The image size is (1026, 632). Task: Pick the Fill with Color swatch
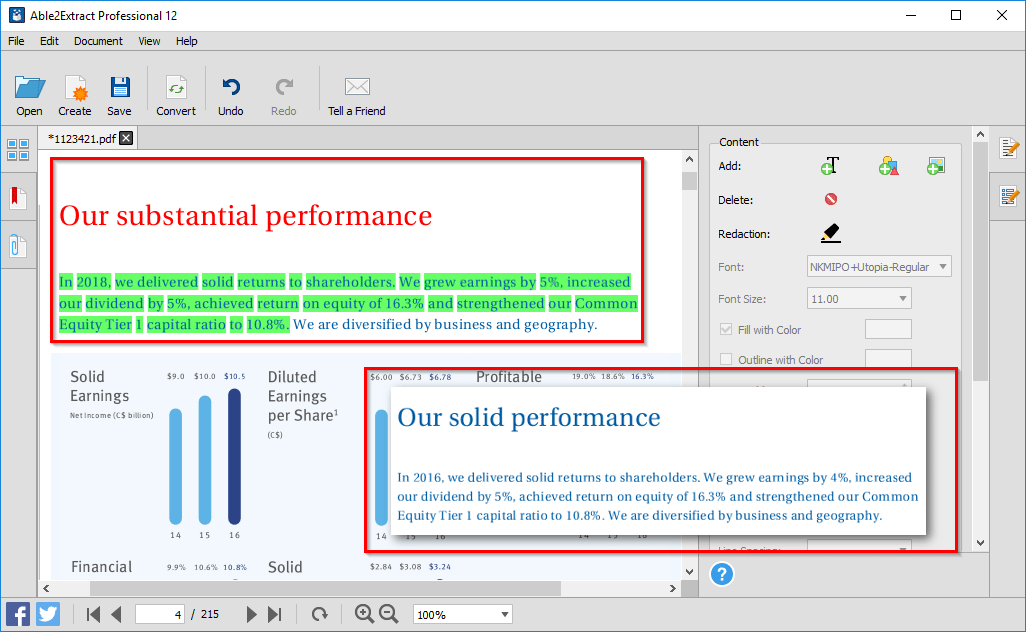coord(888,329)
